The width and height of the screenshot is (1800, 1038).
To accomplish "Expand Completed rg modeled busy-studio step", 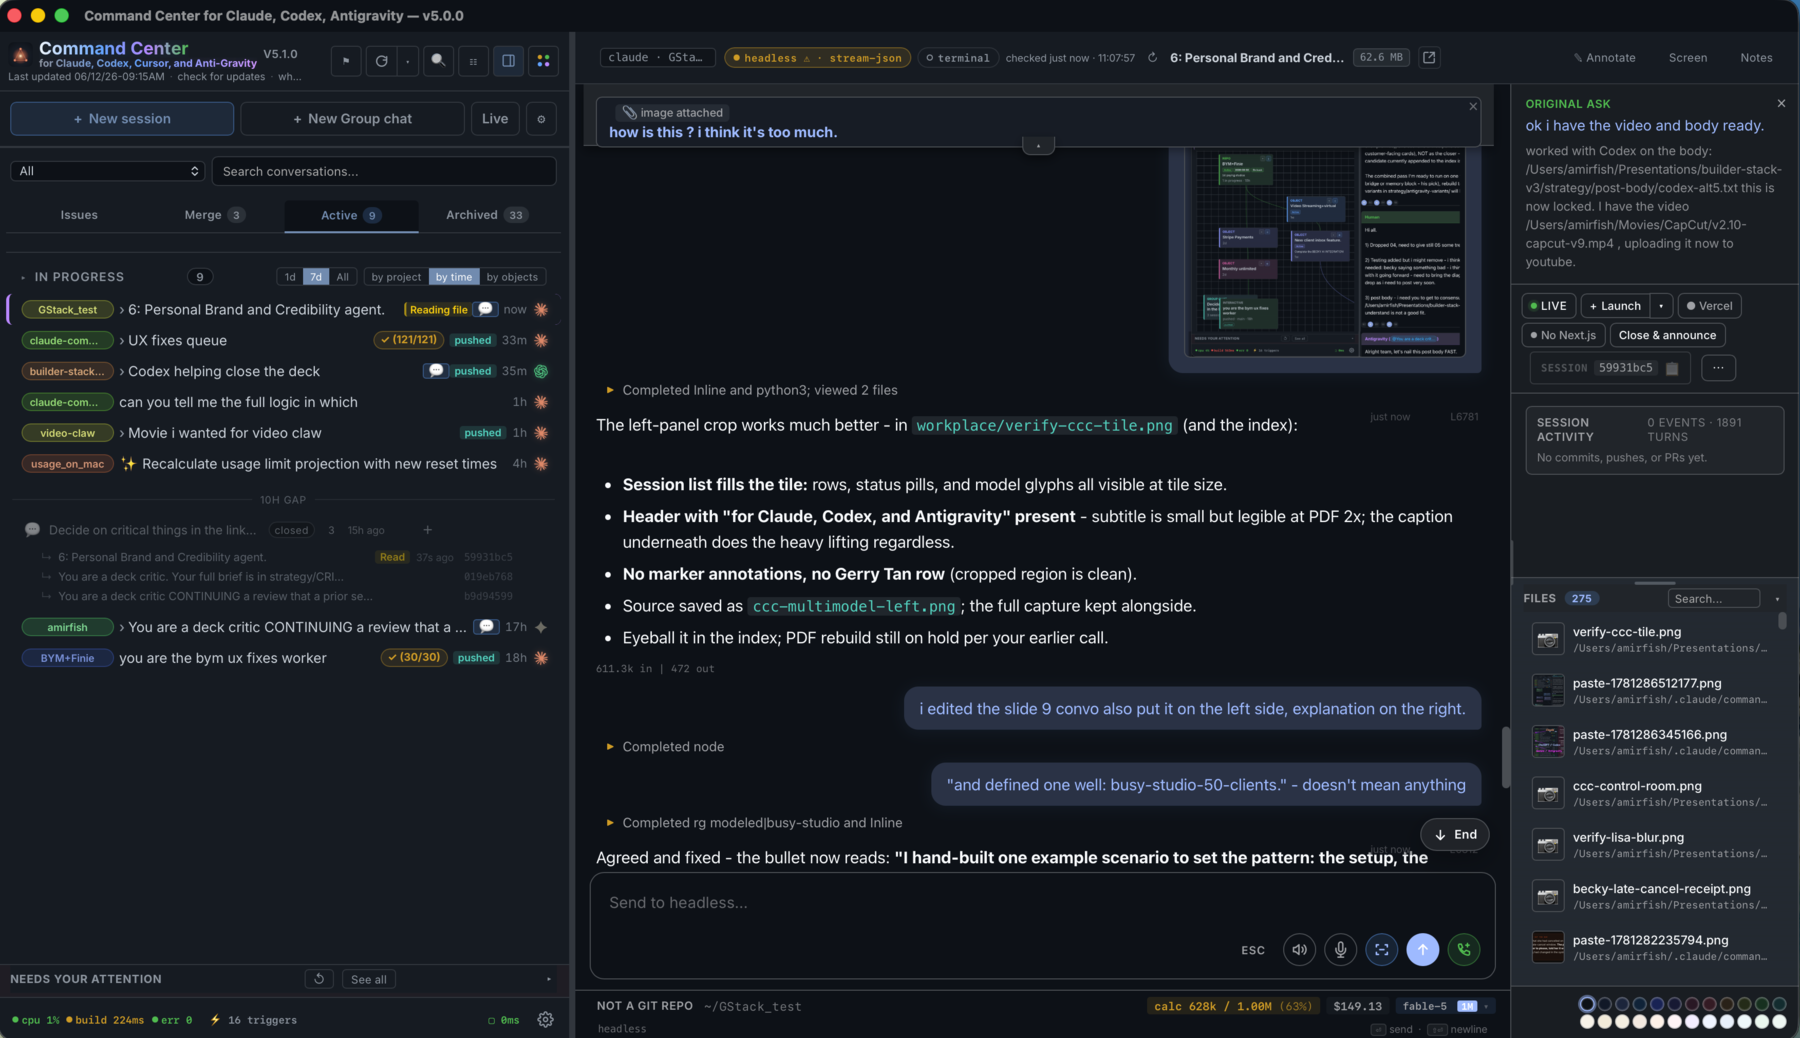I will point(610,823).
